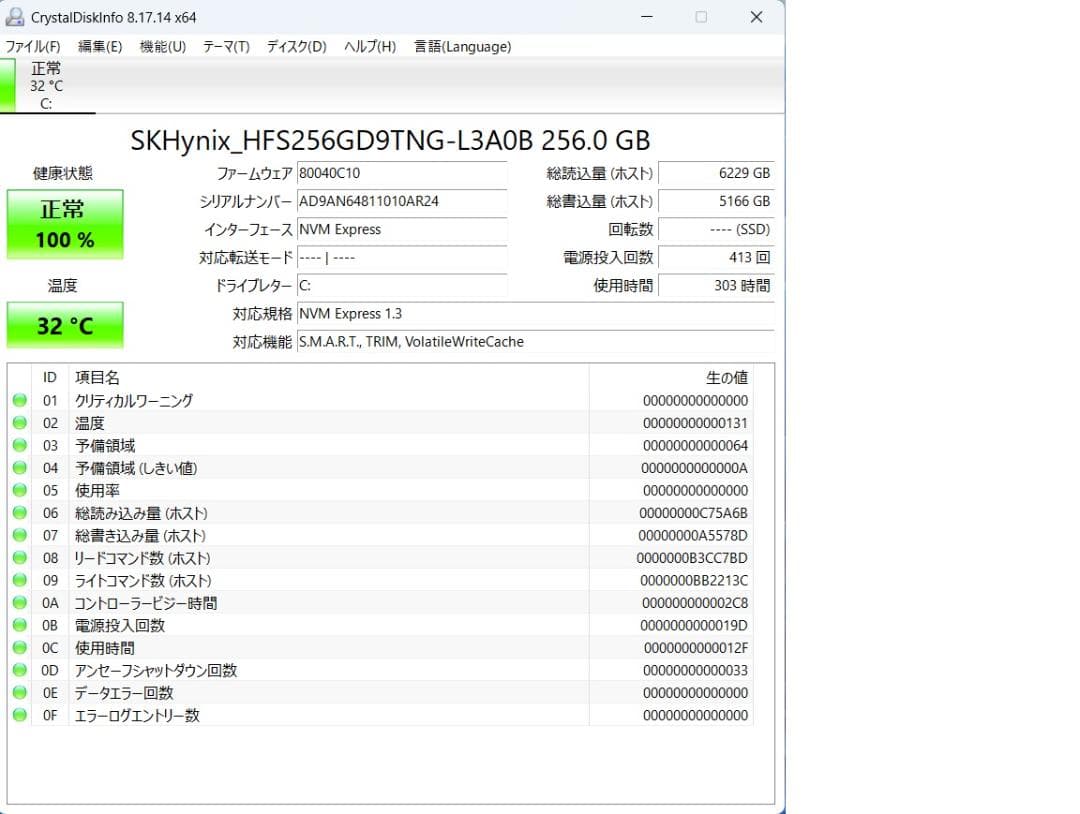The width and height of the screenshot is (1080, 814).
Task: Open the ディスク(D) drive selector
Action: [x=295, y=46]
